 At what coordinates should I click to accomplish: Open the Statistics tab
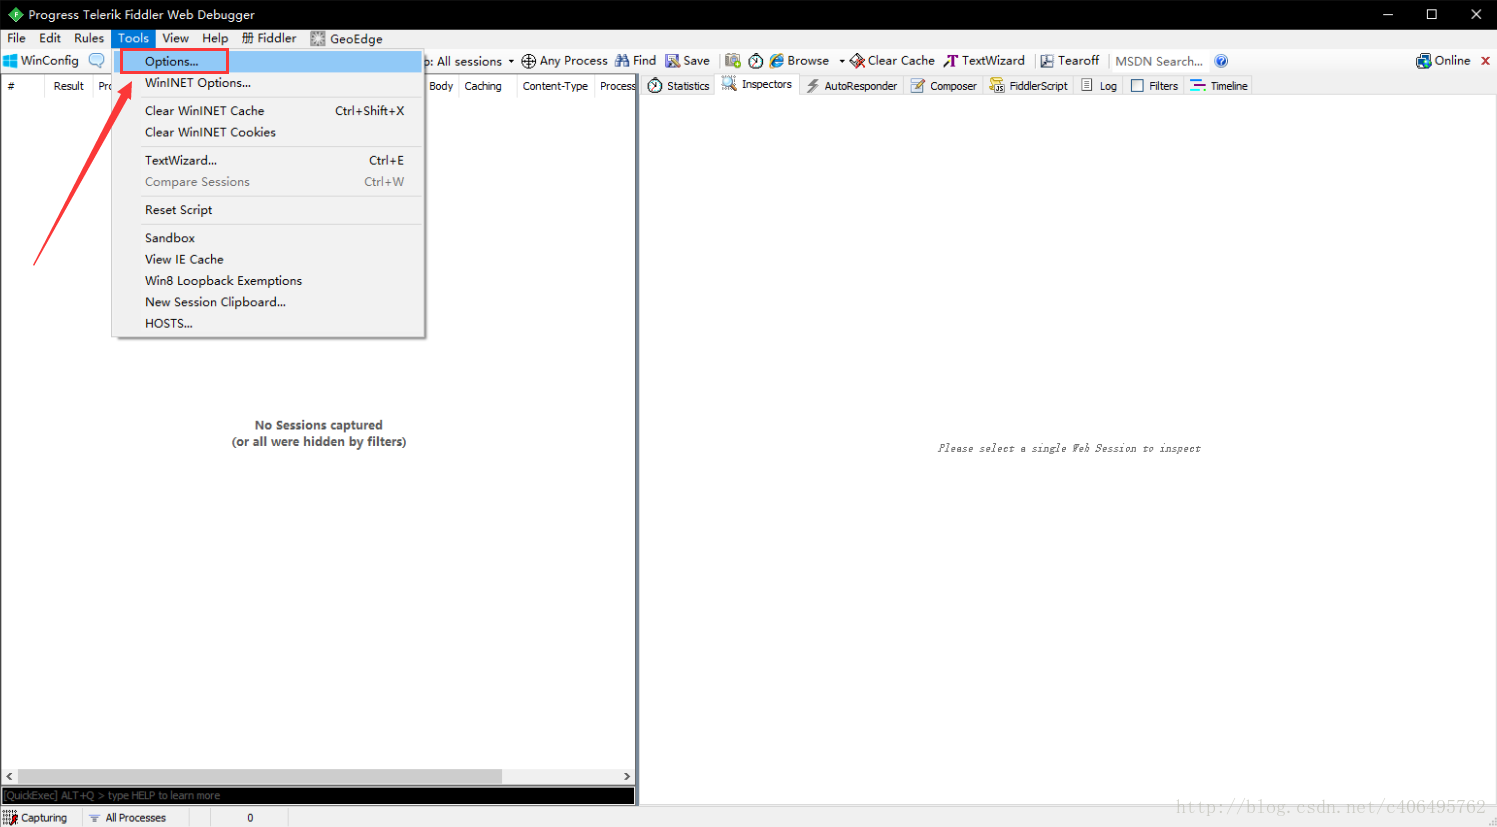[678, 86]
